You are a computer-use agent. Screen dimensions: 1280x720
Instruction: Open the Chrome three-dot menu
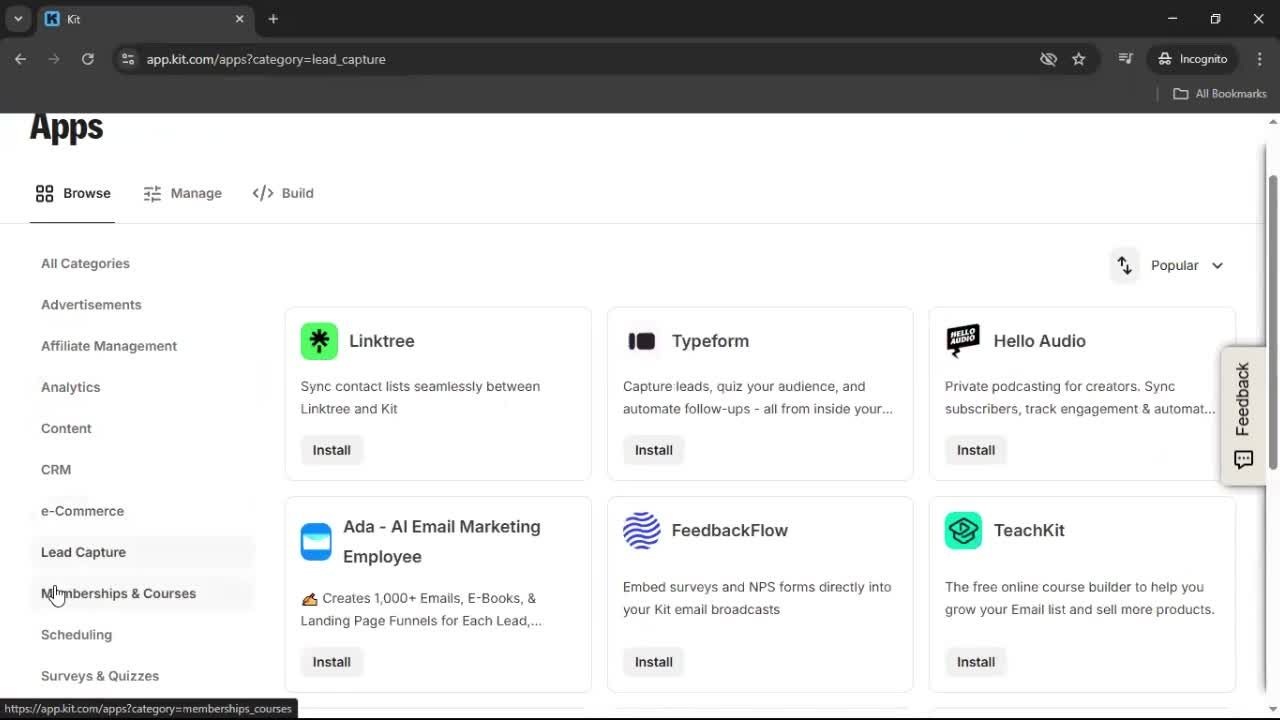[x=1260, y=59]
